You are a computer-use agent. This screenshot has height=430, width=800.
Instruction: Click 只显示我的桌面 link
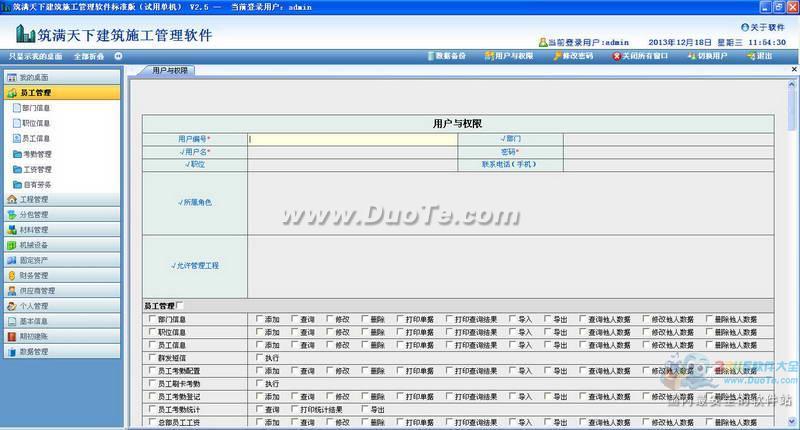click(x=34, y=56)
